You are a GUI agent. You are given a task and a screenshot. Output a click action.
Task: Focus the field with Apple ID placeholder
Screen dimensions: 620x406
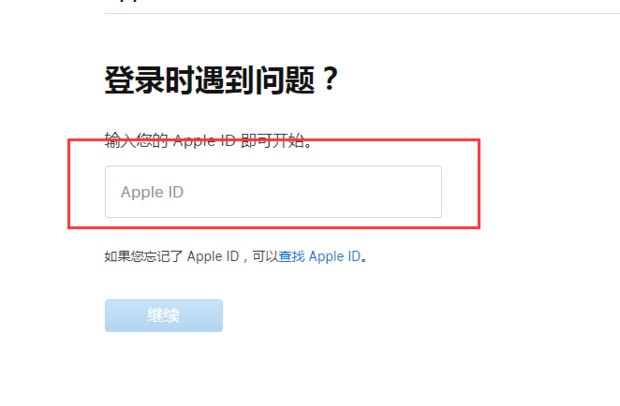pyautogui.click(x=273, y=192)
